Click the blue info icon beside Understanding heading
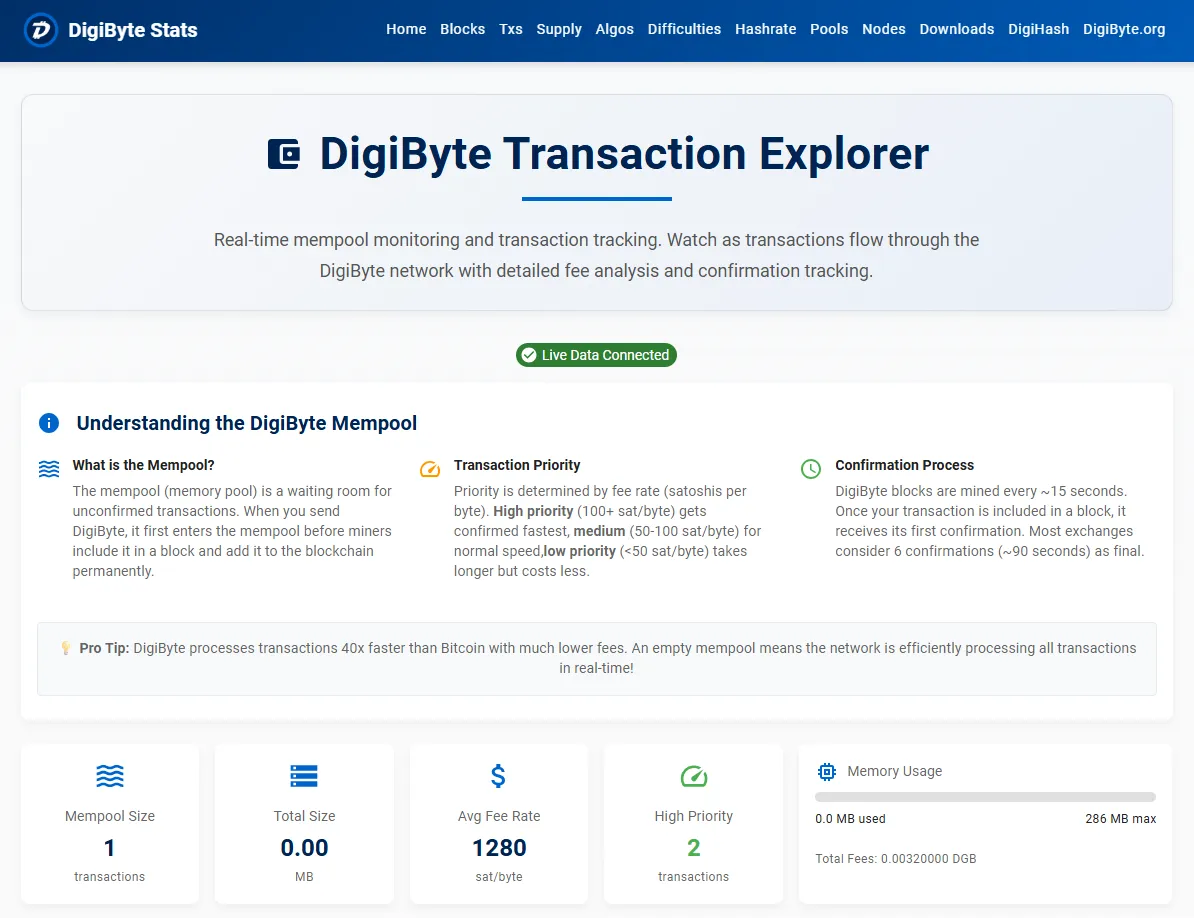The height and width of the screenshot is (918, 1194). coord(49,423)
